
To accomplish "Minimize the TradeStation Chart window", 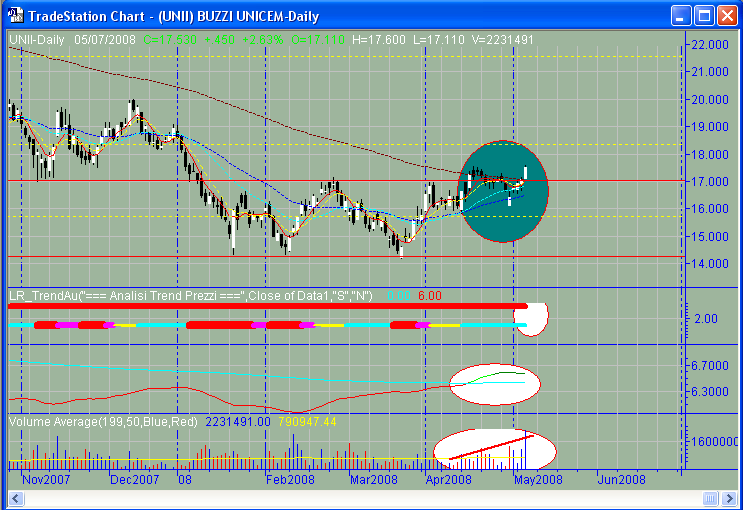I will pyautogui.click(x=680, y=16).
